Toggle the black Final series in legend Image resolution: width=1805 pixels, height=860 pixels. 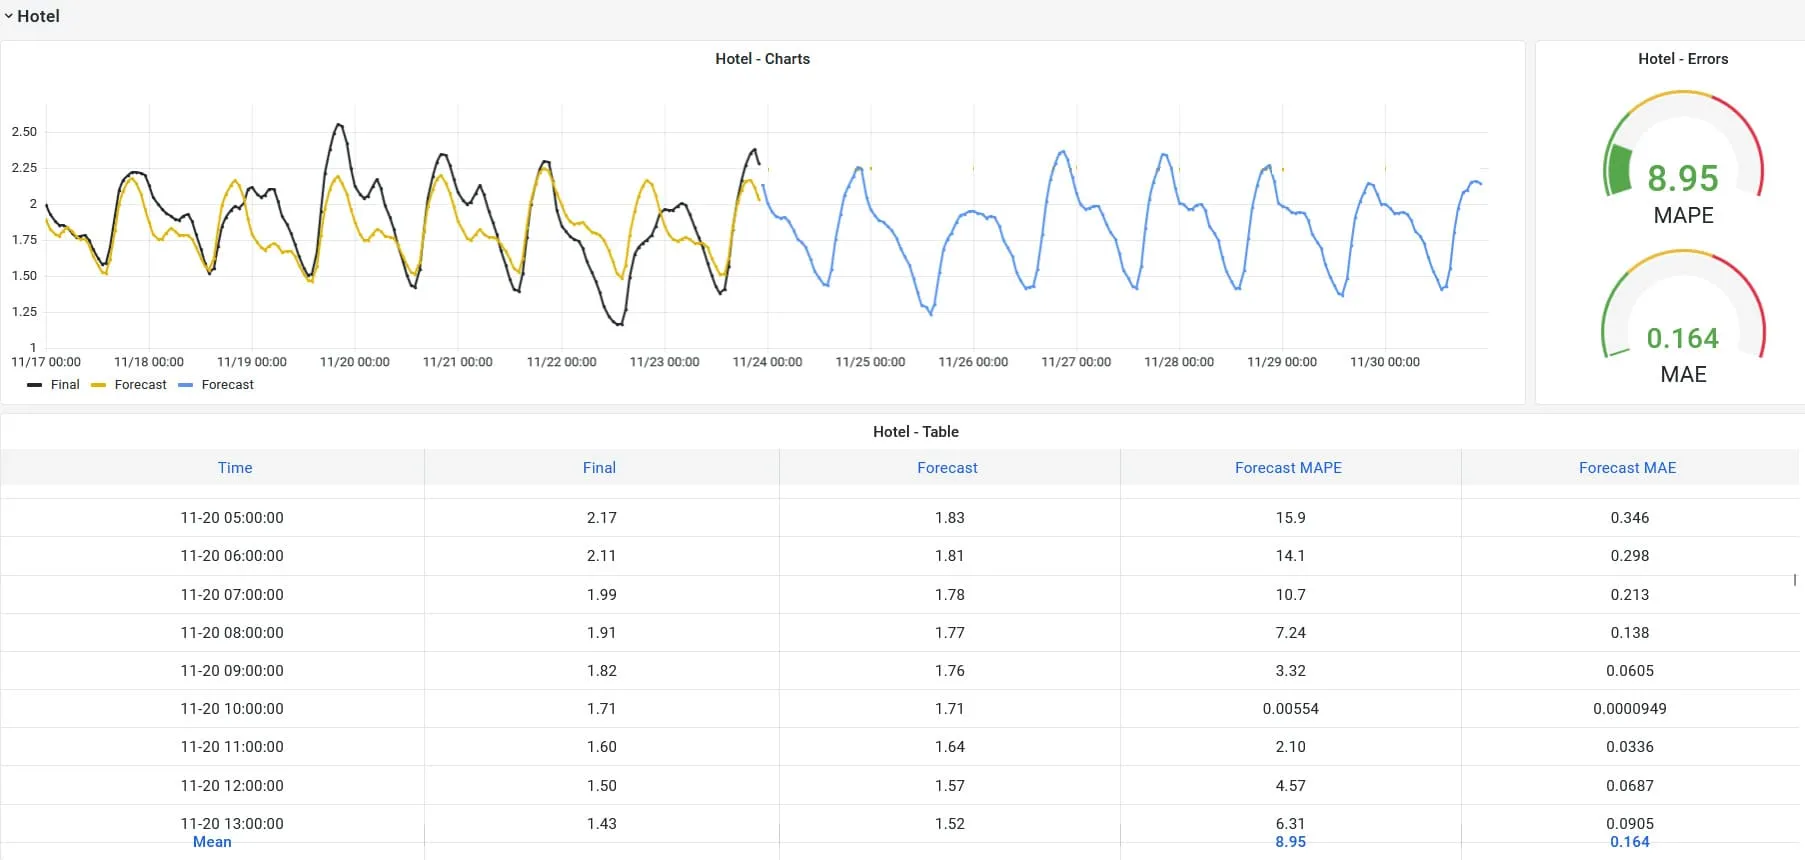(65, 385)
